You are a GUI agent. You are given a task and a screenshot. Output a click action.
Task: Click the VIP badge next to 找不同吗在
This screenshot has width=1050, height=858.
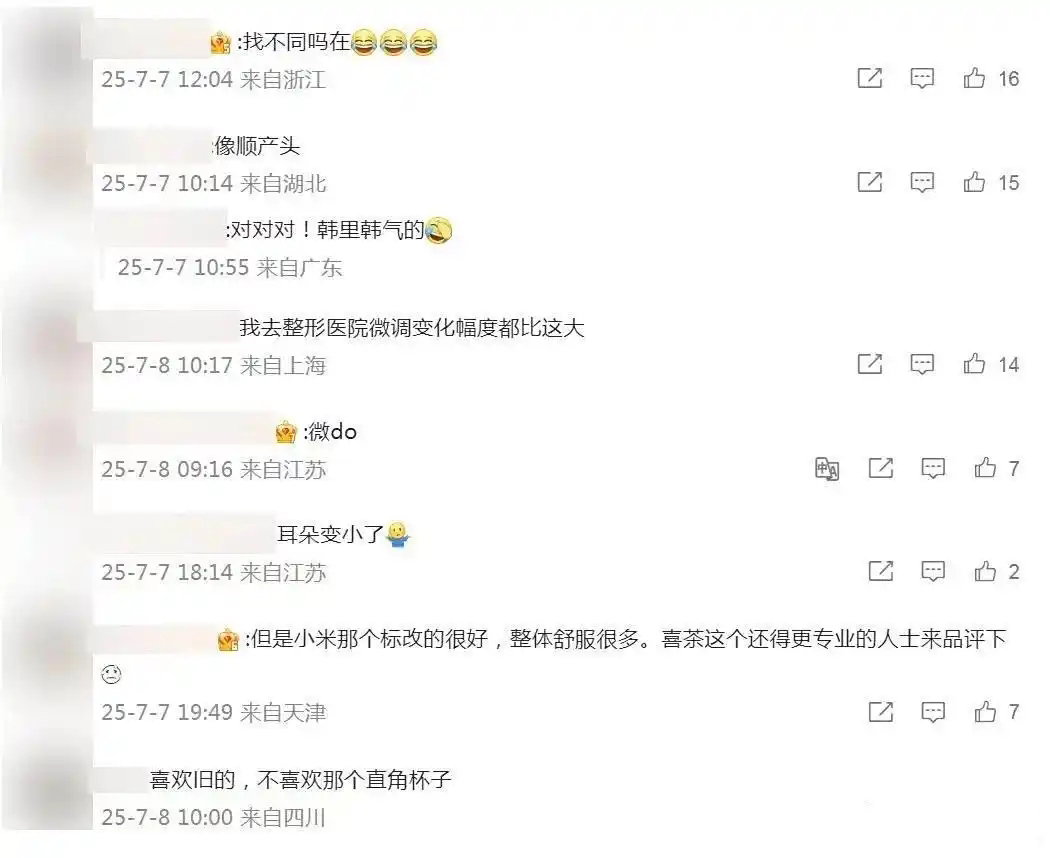pyautogui.click(x=221, y=44)
